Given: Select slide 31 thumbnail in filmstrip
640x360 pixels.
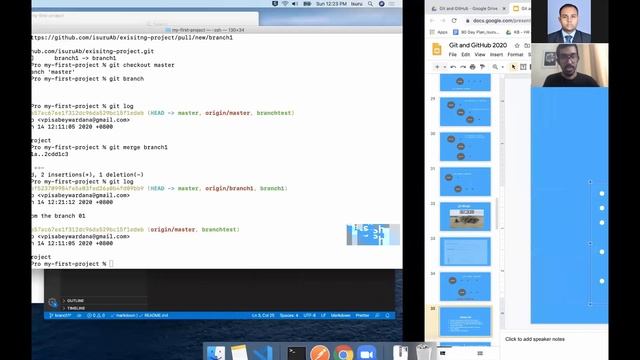Looking at the screenshot, I should [465, 182].
